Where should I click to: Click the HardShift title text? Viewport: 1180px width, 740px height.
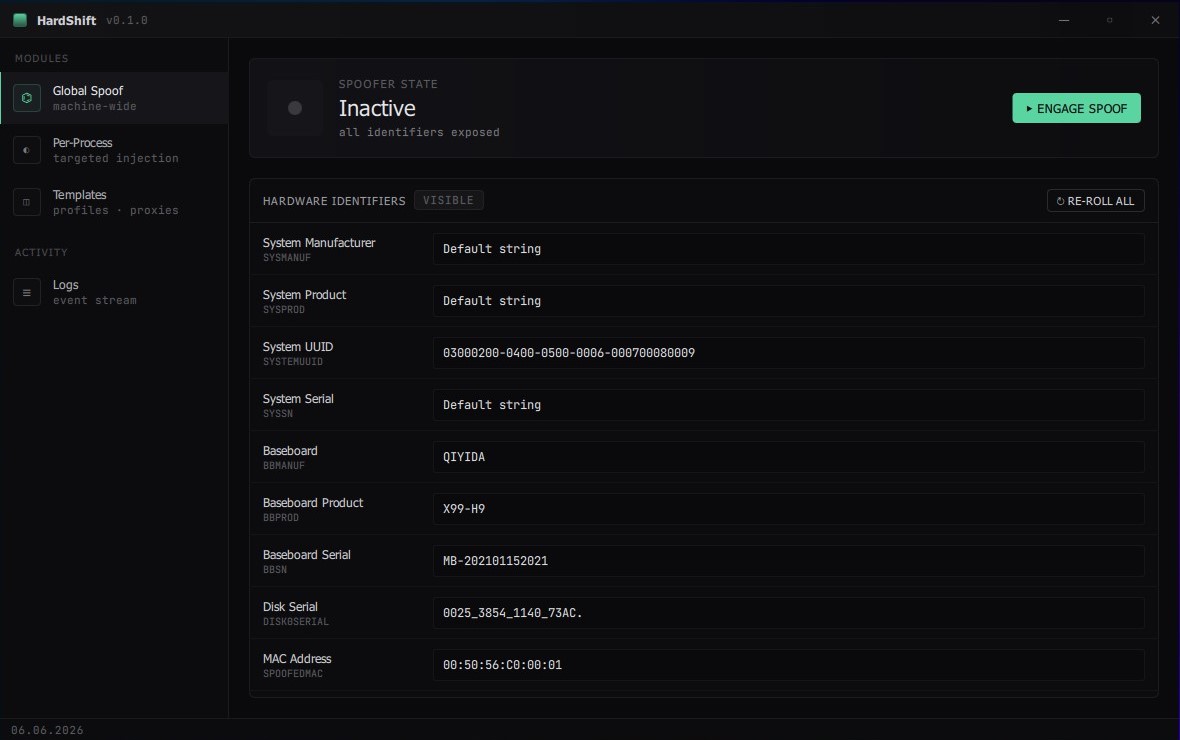tap(66, 20)
